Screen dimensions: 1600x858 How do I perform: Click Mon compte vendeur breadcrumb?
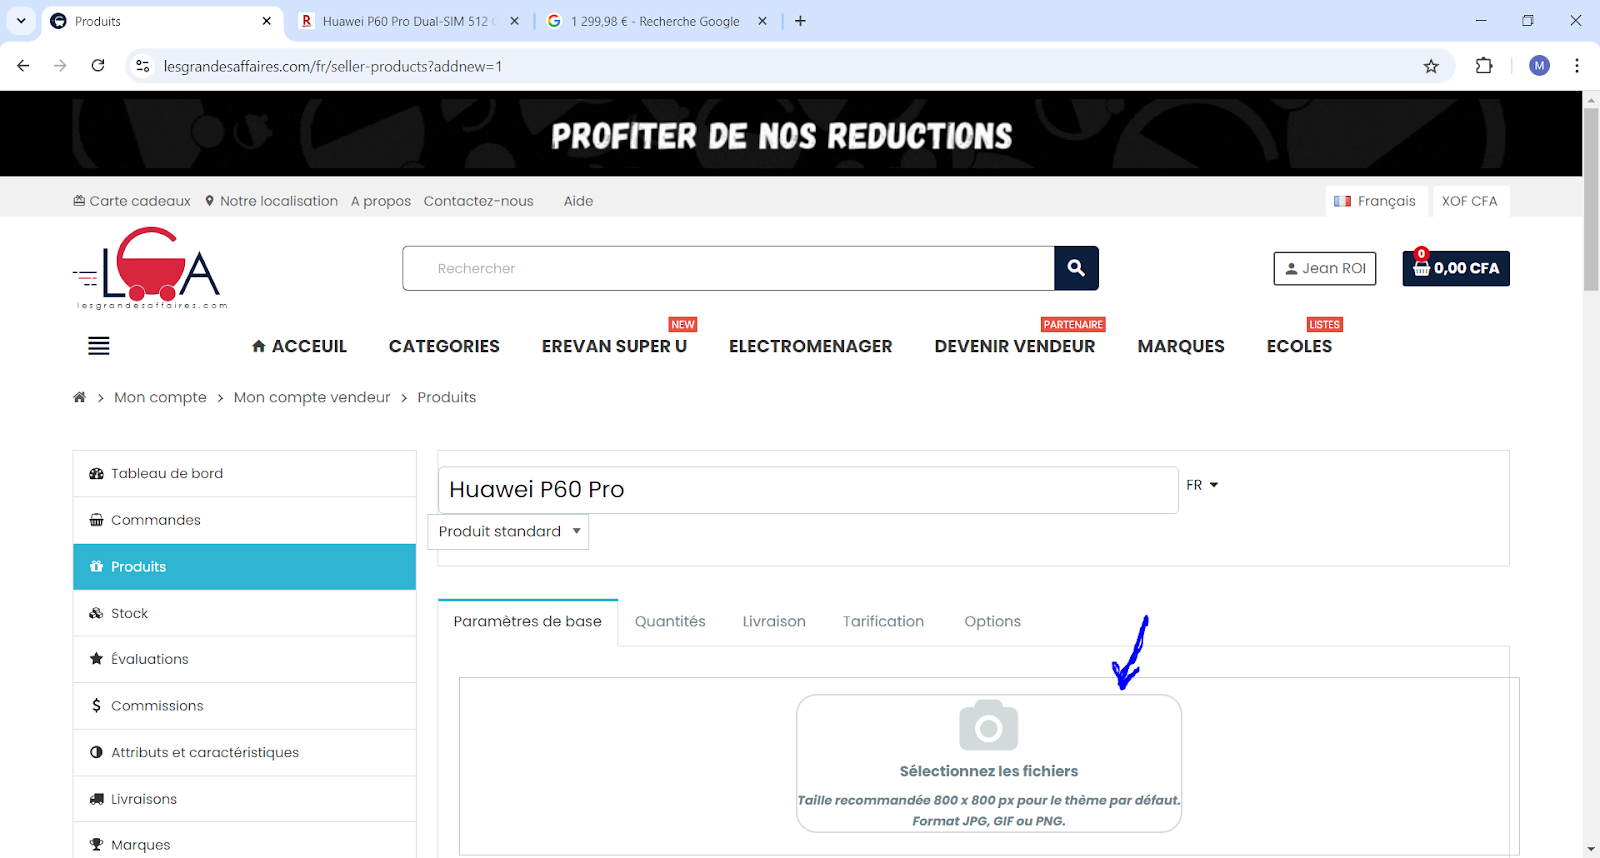click(x=312, y=397)
